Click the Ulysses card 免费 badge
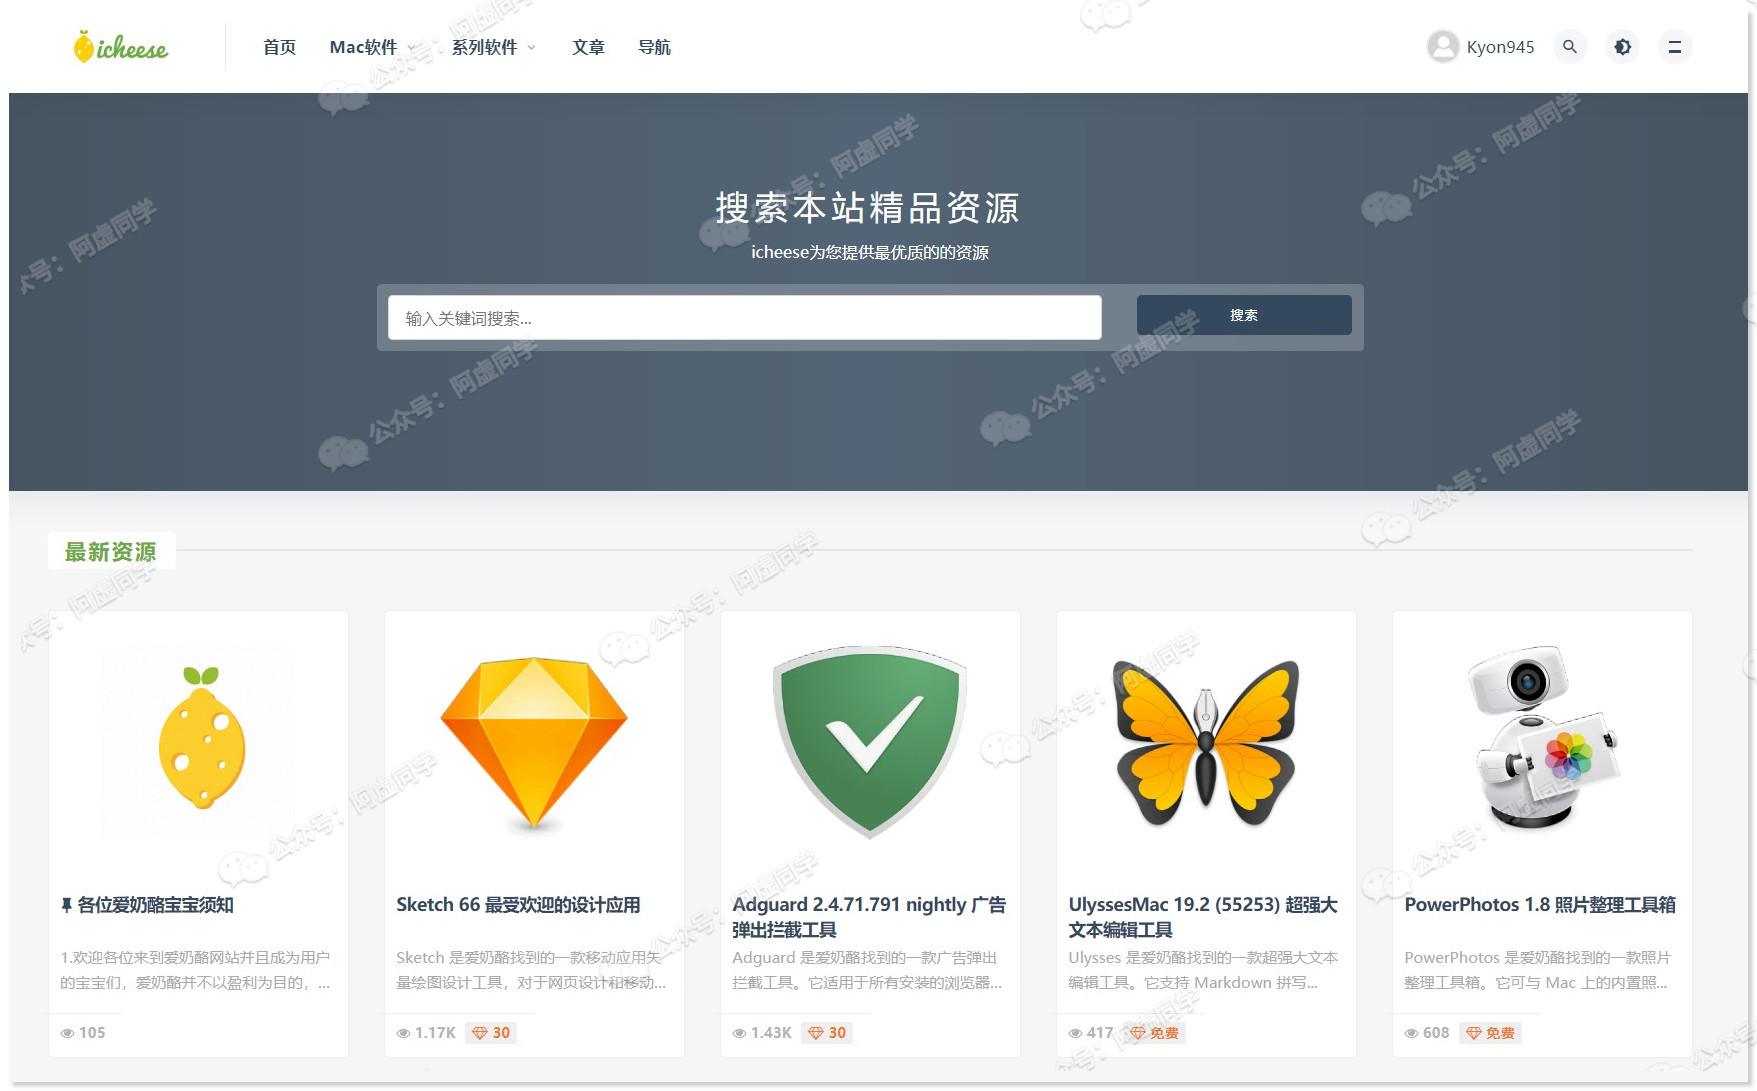The image size is (1757, 1091). point(1155,1033)
